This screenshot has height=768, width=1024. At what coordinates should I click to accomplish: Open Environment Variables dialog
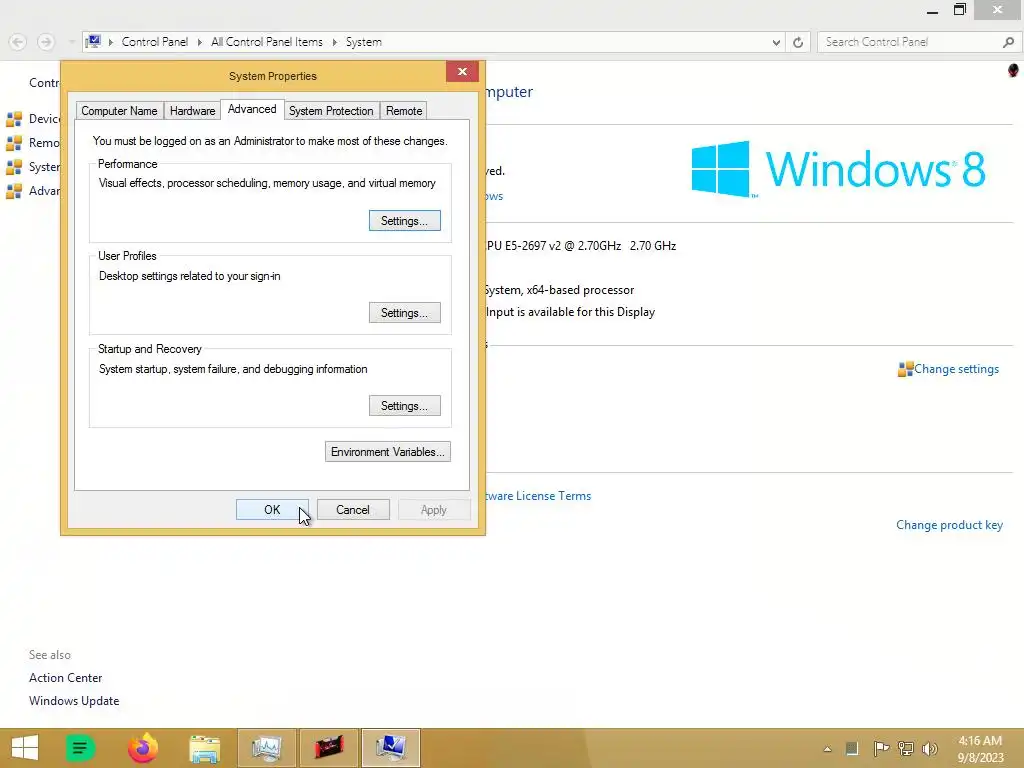pyautogui.click(x=387, y=452)
